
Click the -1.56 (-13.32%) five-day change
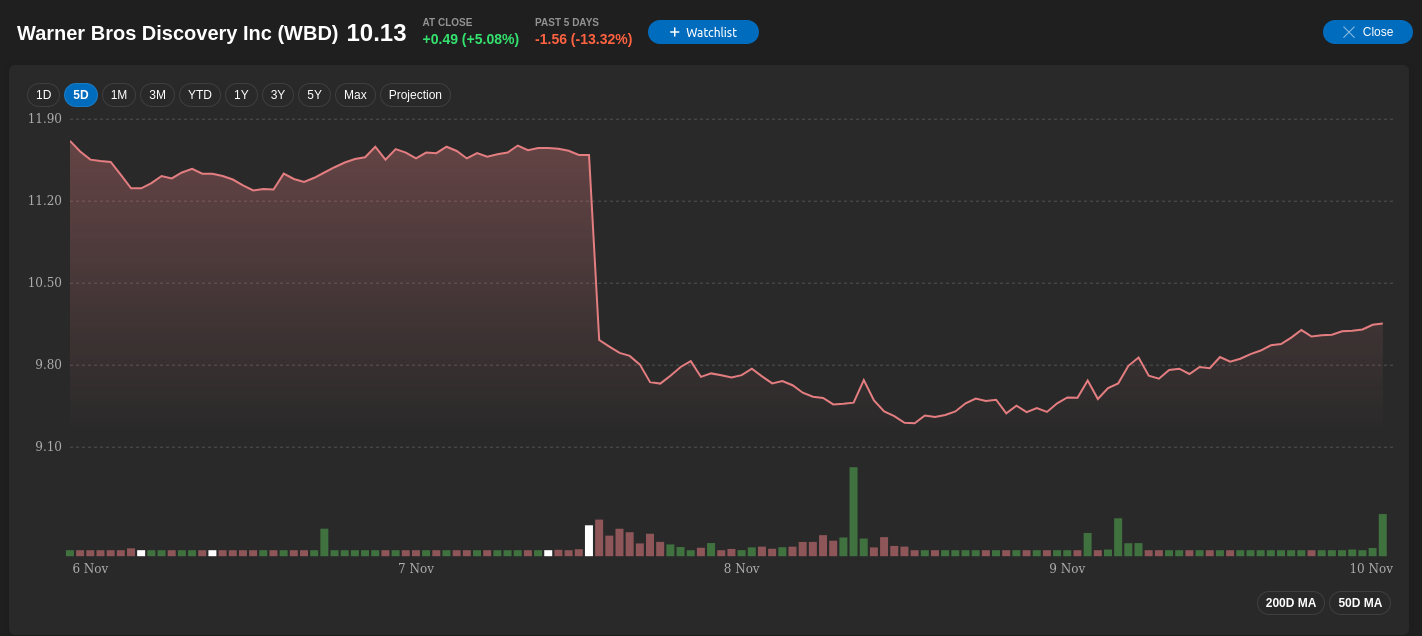tap(583, 39)
